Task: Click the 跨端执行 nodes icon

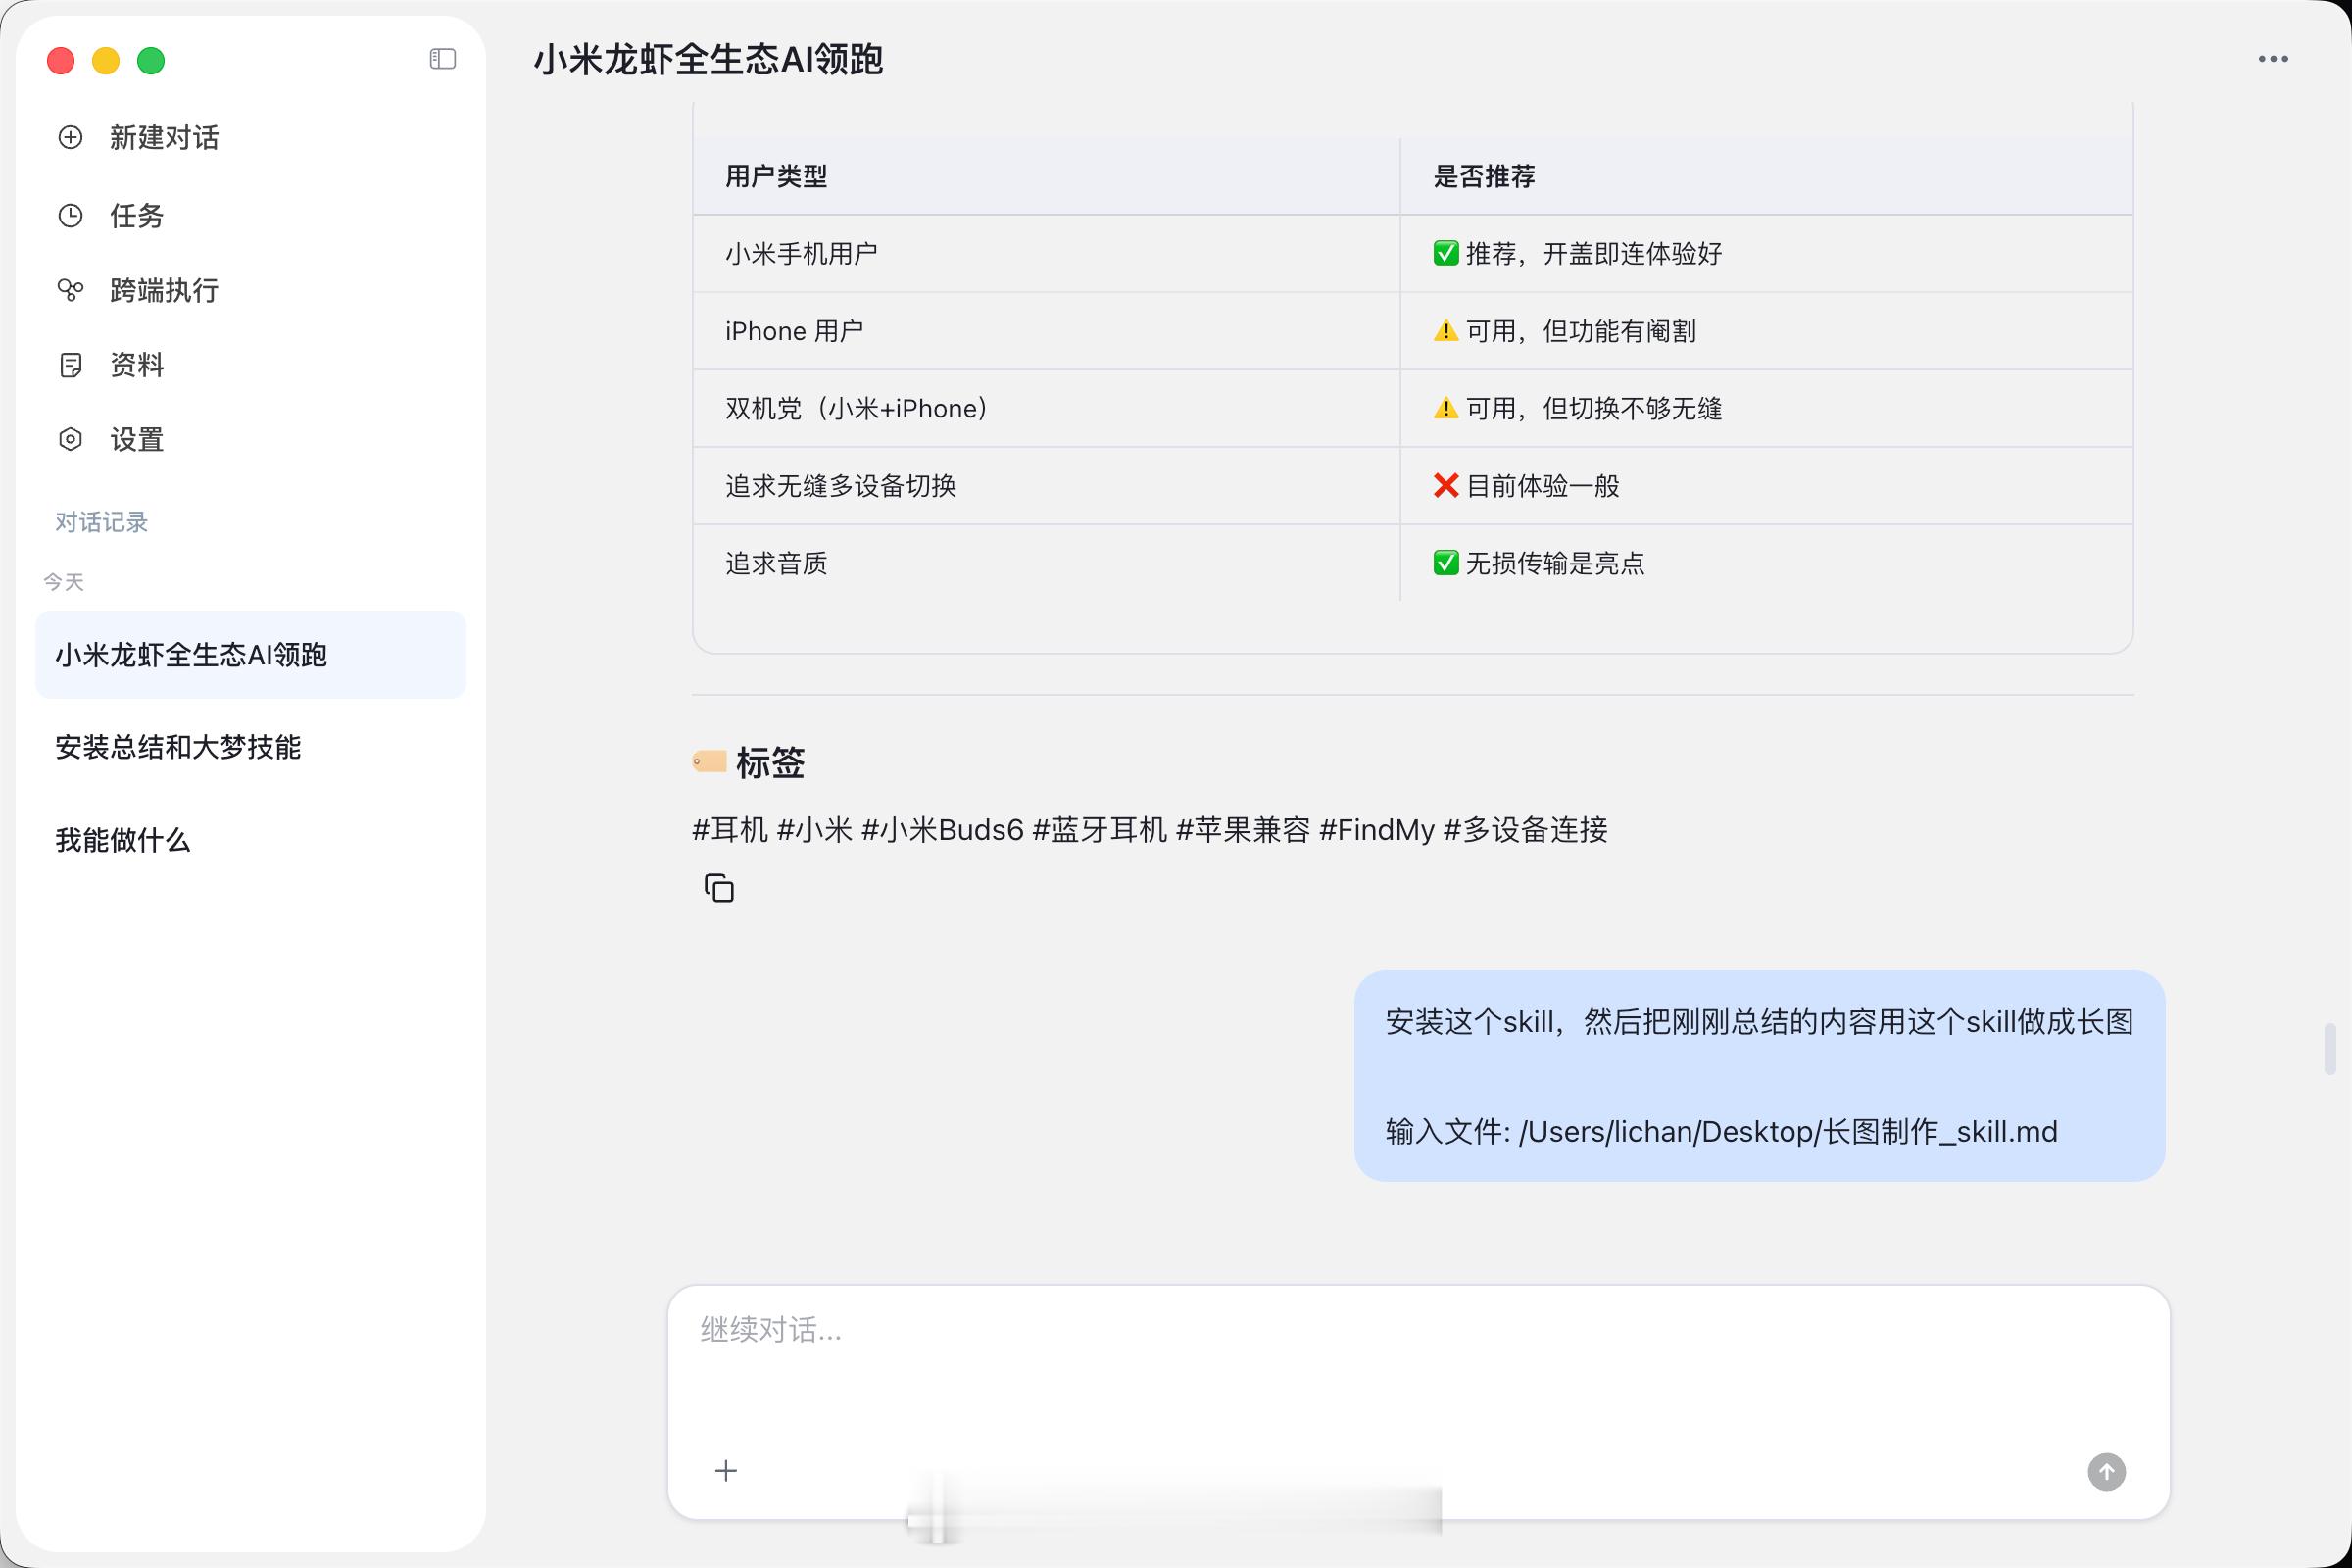Action: click(70, 290)
